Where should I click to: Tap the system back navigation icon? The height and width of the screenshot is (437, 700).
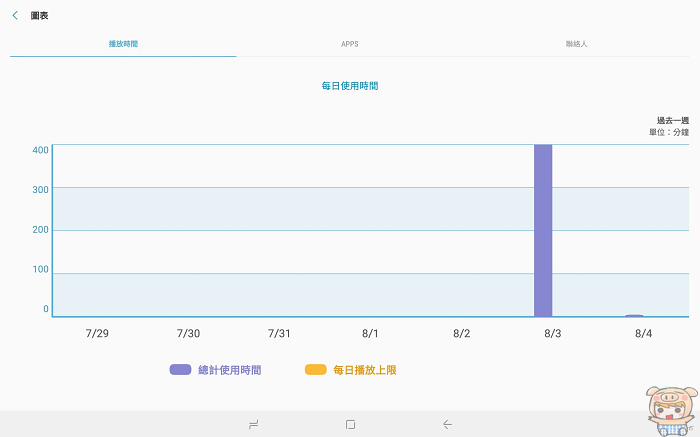tap(447, 424)
